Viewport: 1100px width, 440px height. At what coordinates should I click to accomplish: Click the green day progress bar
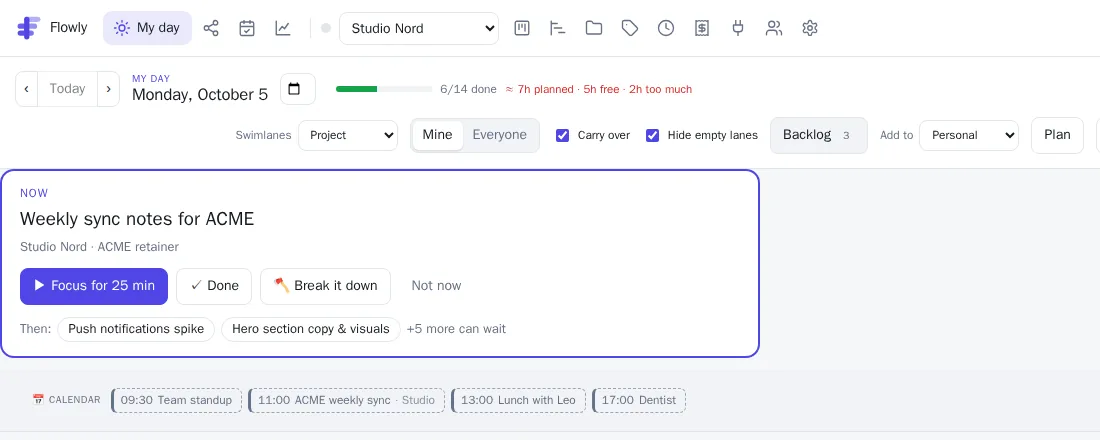pos(384,89)
